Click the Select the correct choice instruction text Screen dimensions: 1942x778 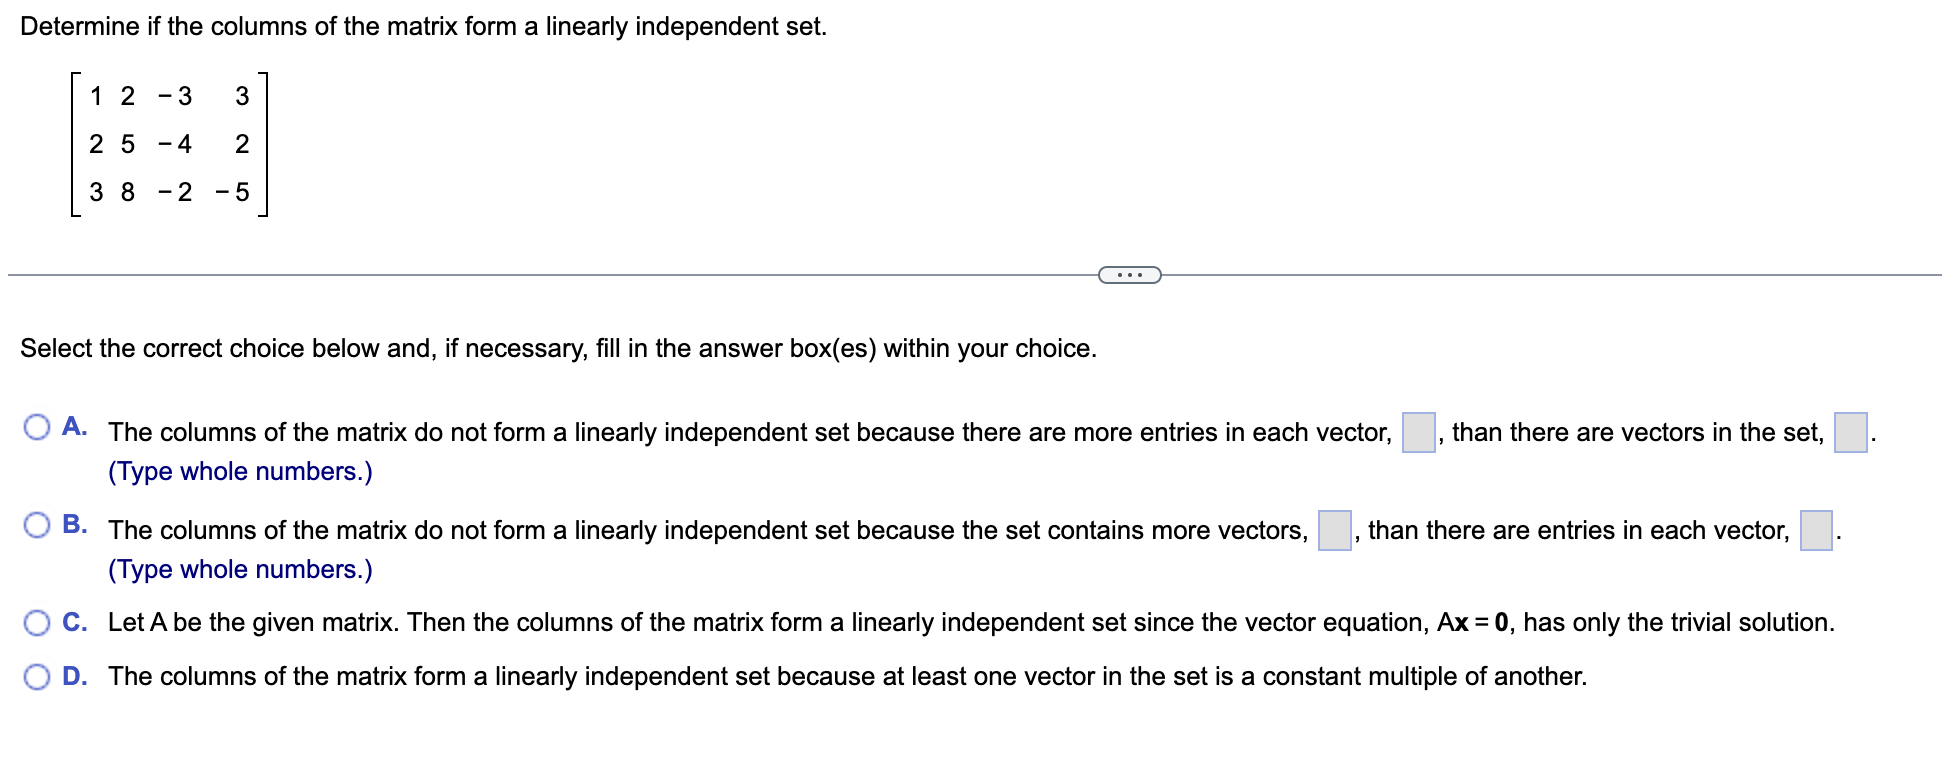tap(558, 347)
